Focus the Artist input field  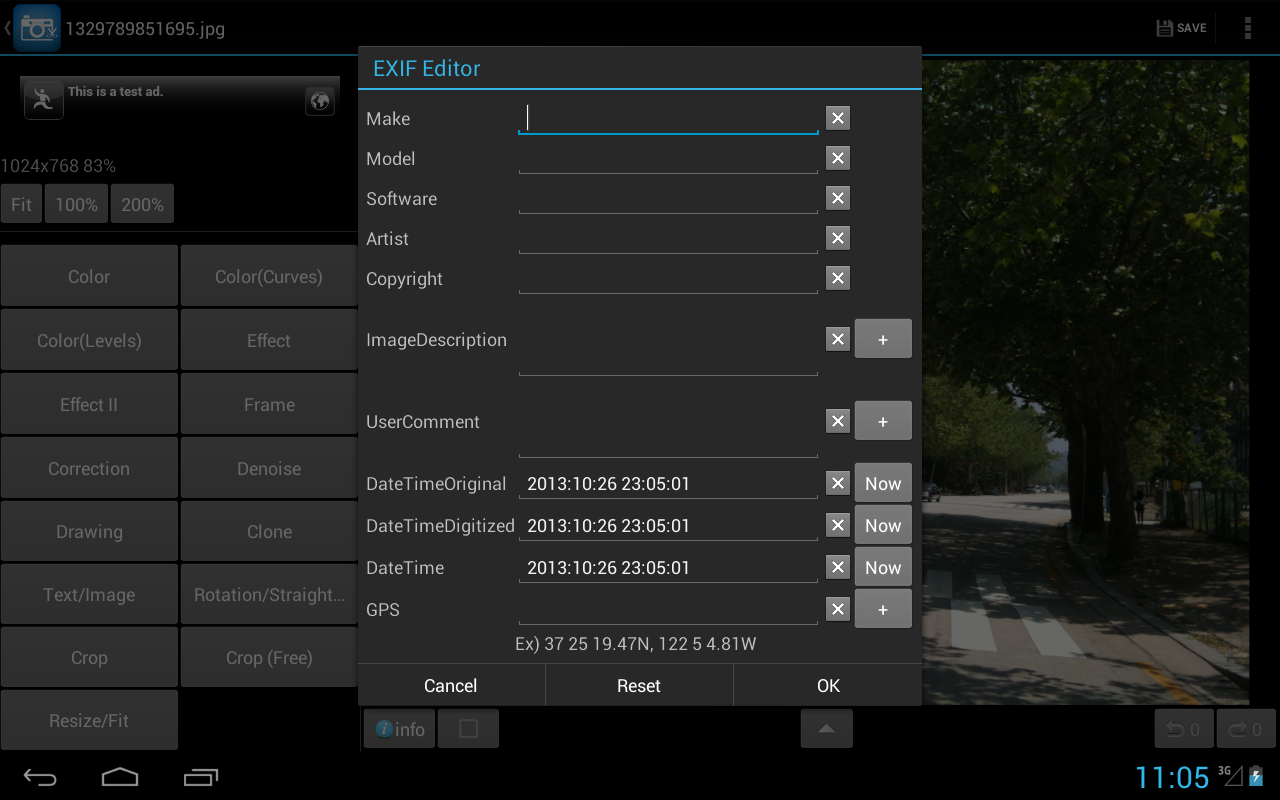click(x=668, y=239)
